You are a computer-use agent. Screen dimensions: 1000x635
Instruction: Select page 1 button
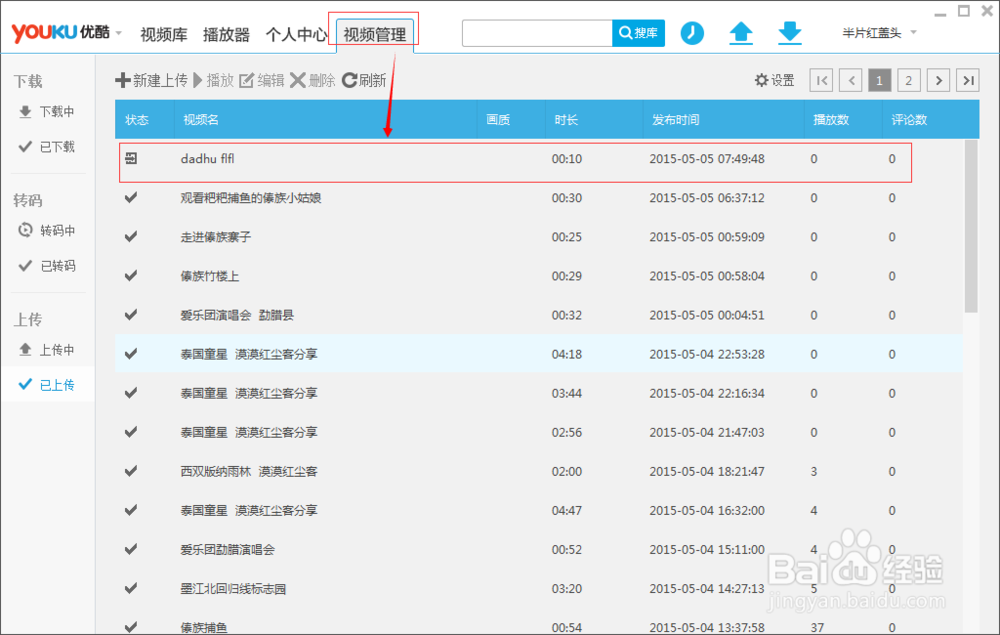tap(879, 80)
